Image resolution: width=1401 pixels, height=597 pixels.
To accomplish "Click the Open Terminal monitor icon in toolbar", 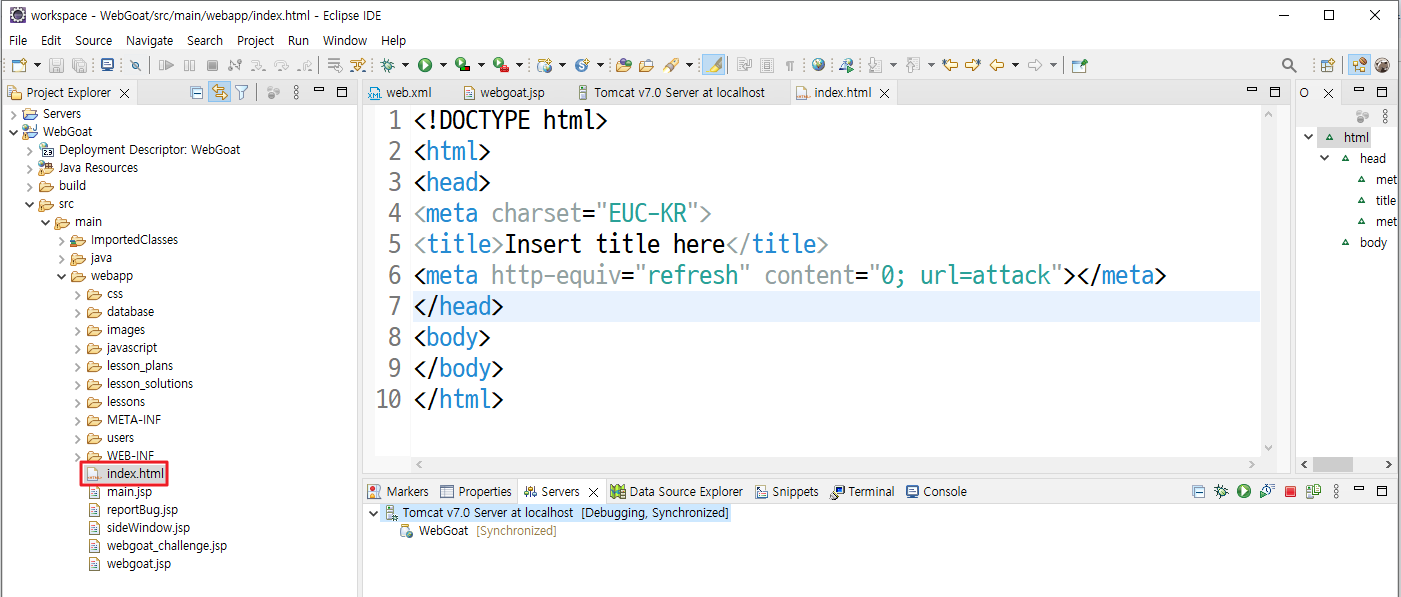I will [x=106, y=65].
